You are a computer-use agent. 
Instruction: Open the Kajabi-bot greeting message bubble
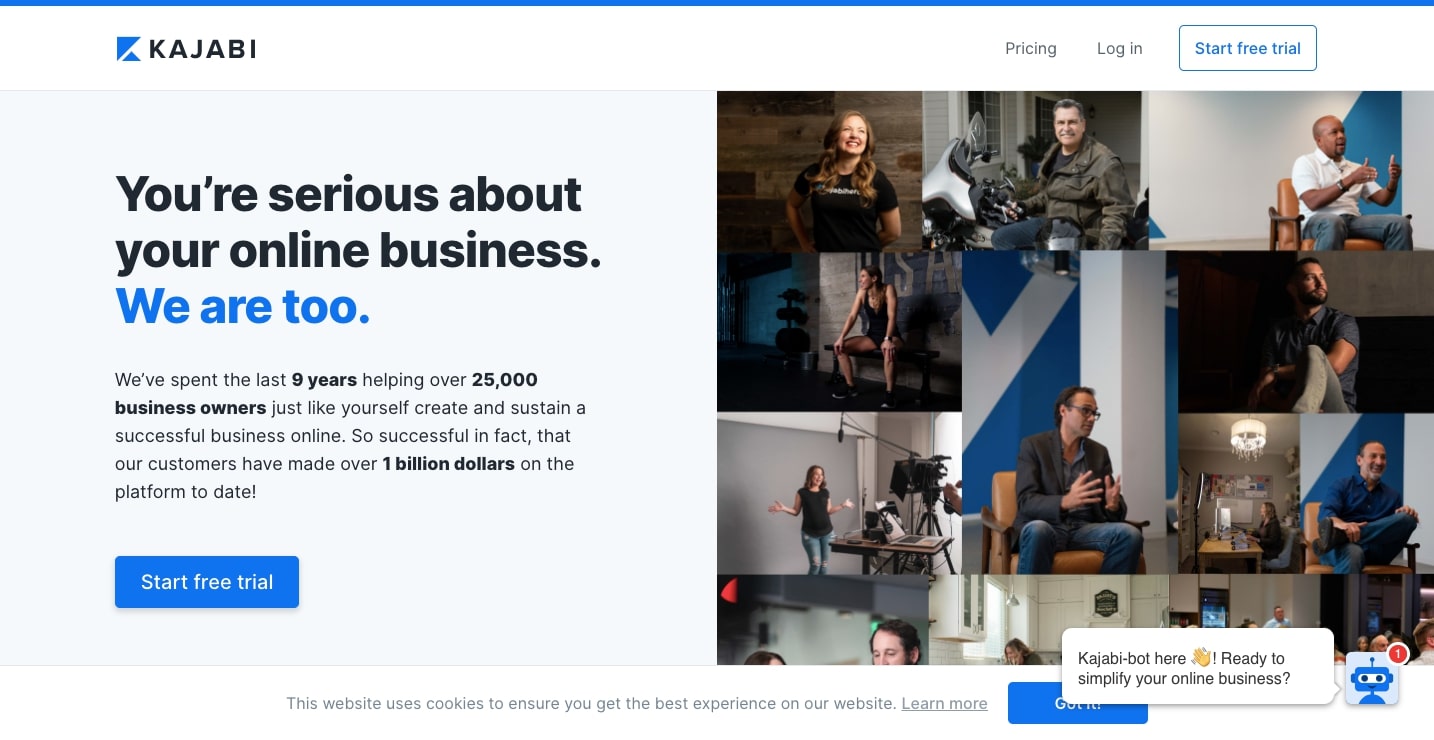[1198, 667]
